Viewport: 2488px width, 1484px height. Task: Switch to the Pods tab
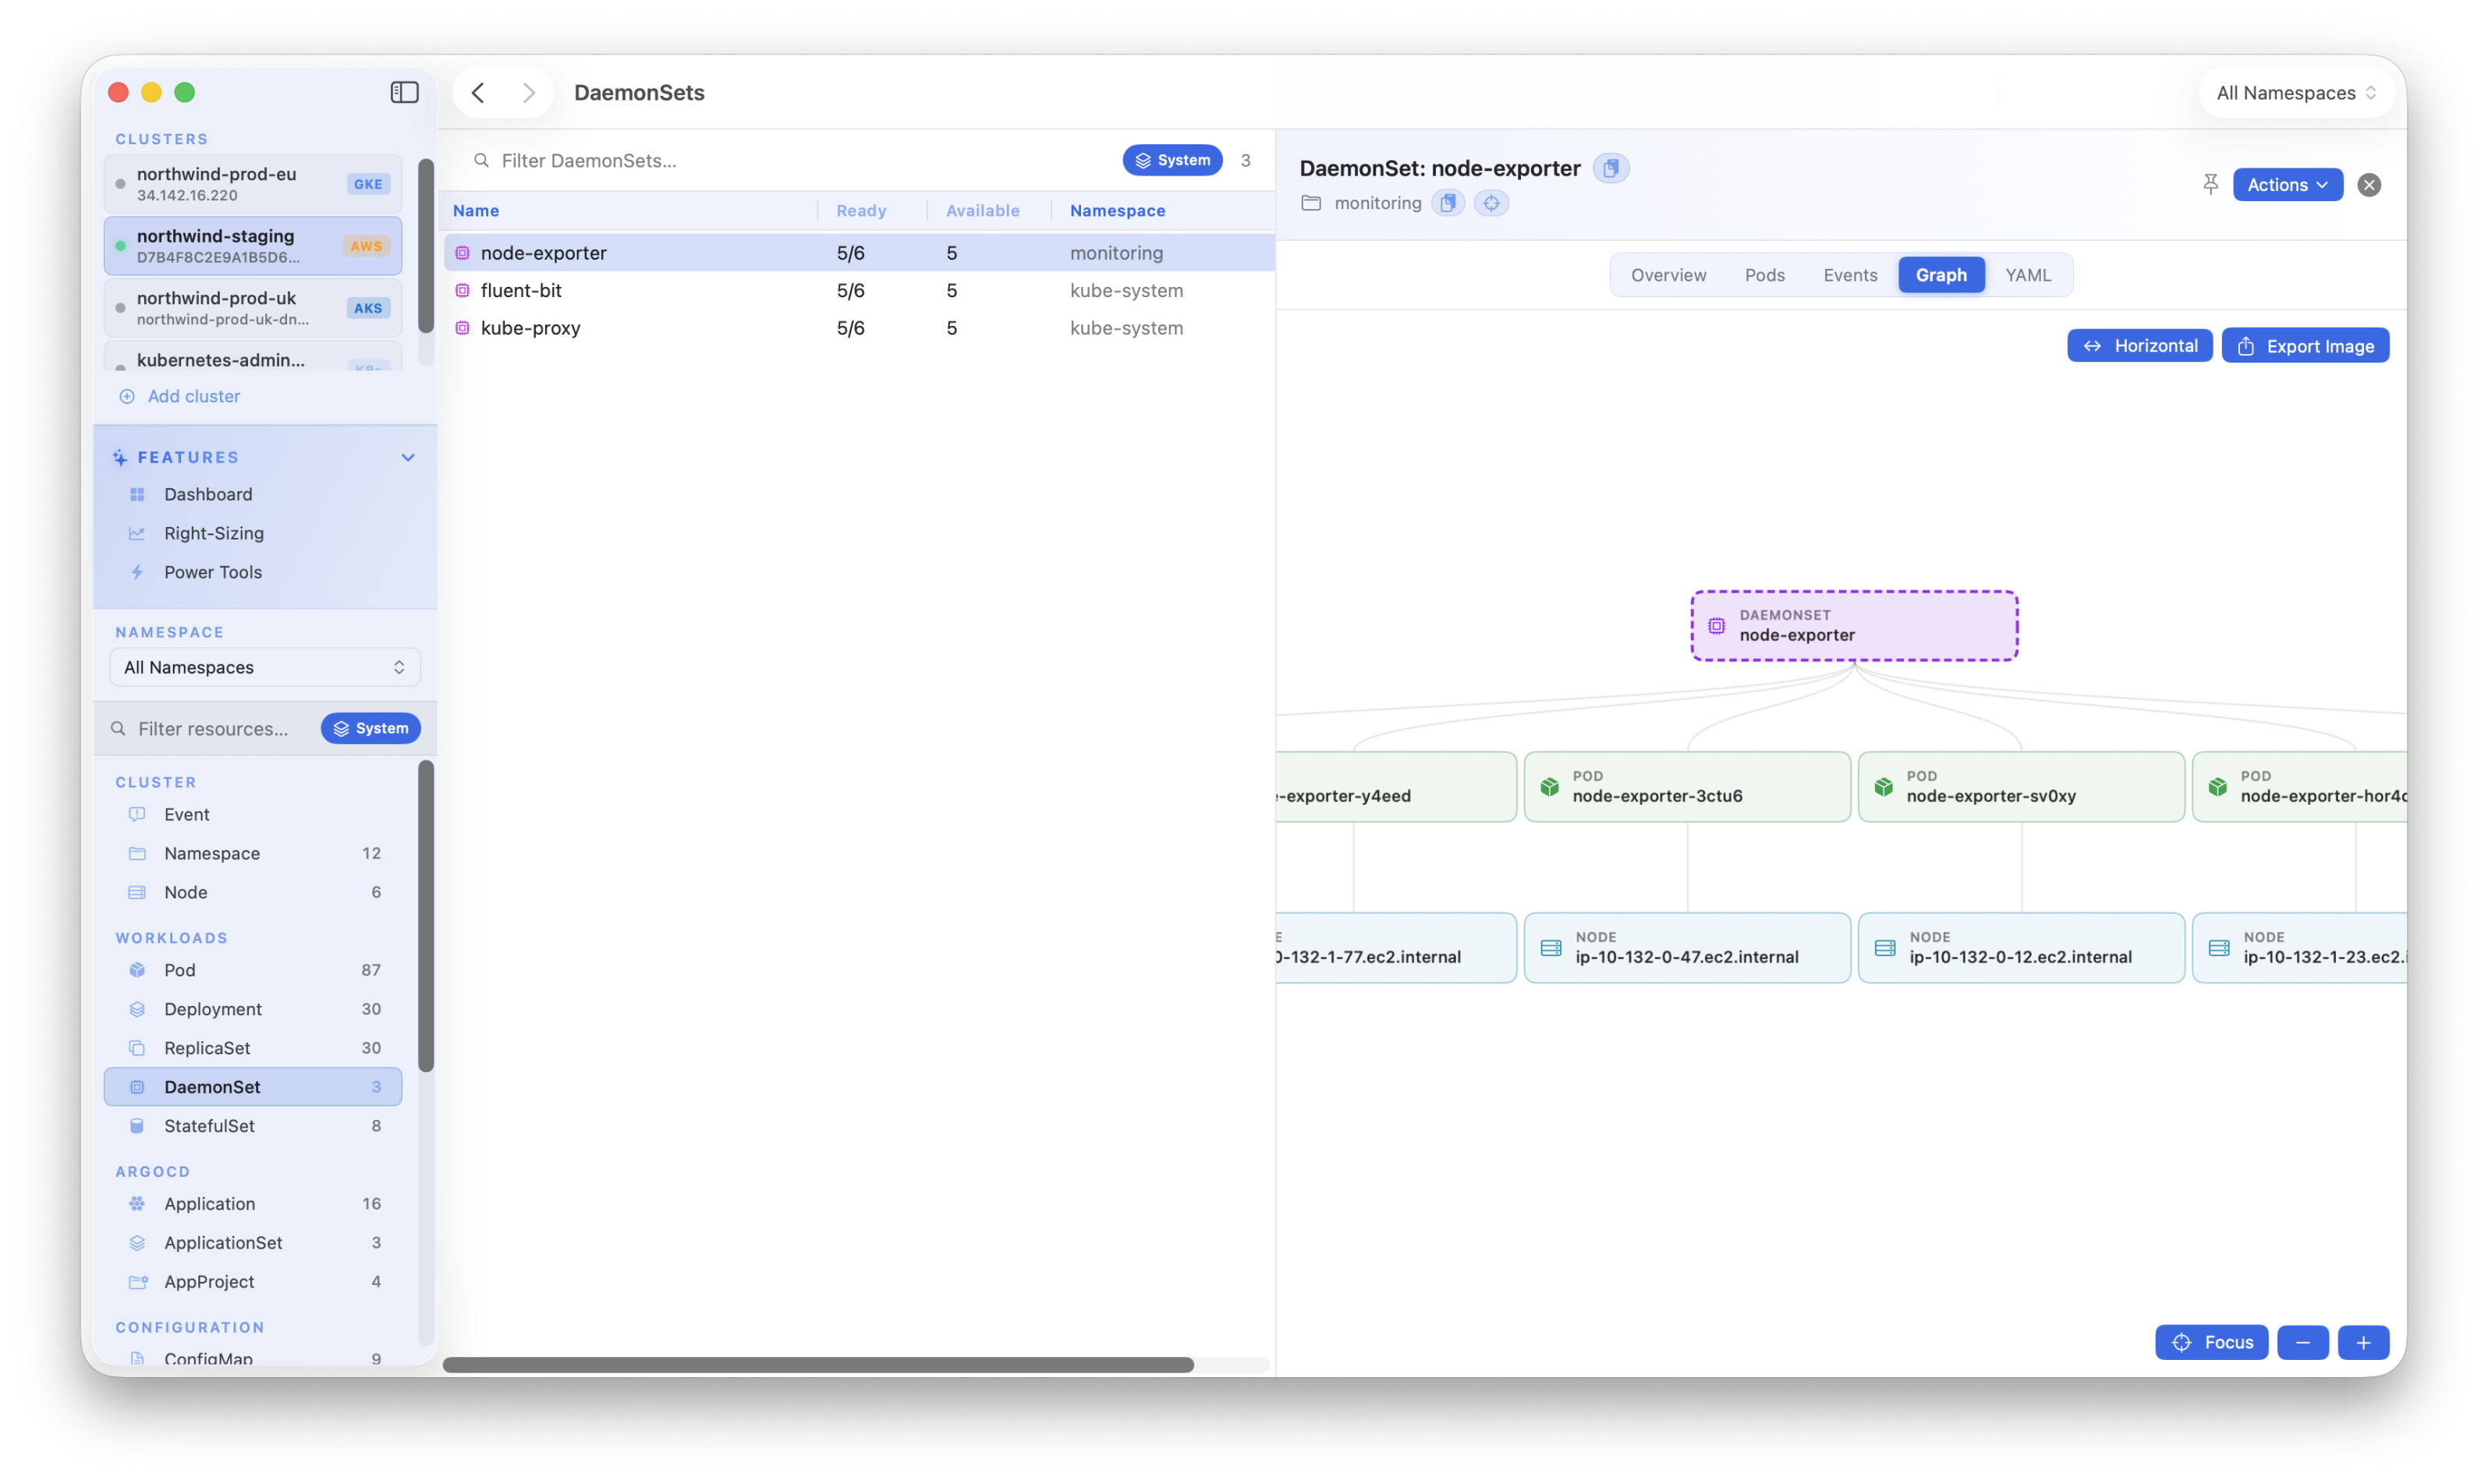1764,275
